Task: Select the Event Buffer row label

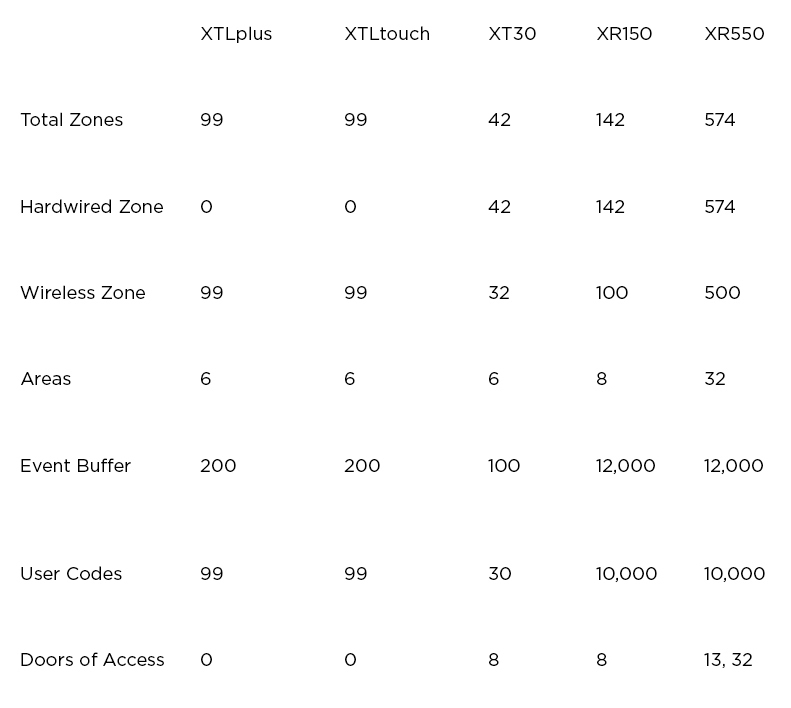Action: (76, 466)
